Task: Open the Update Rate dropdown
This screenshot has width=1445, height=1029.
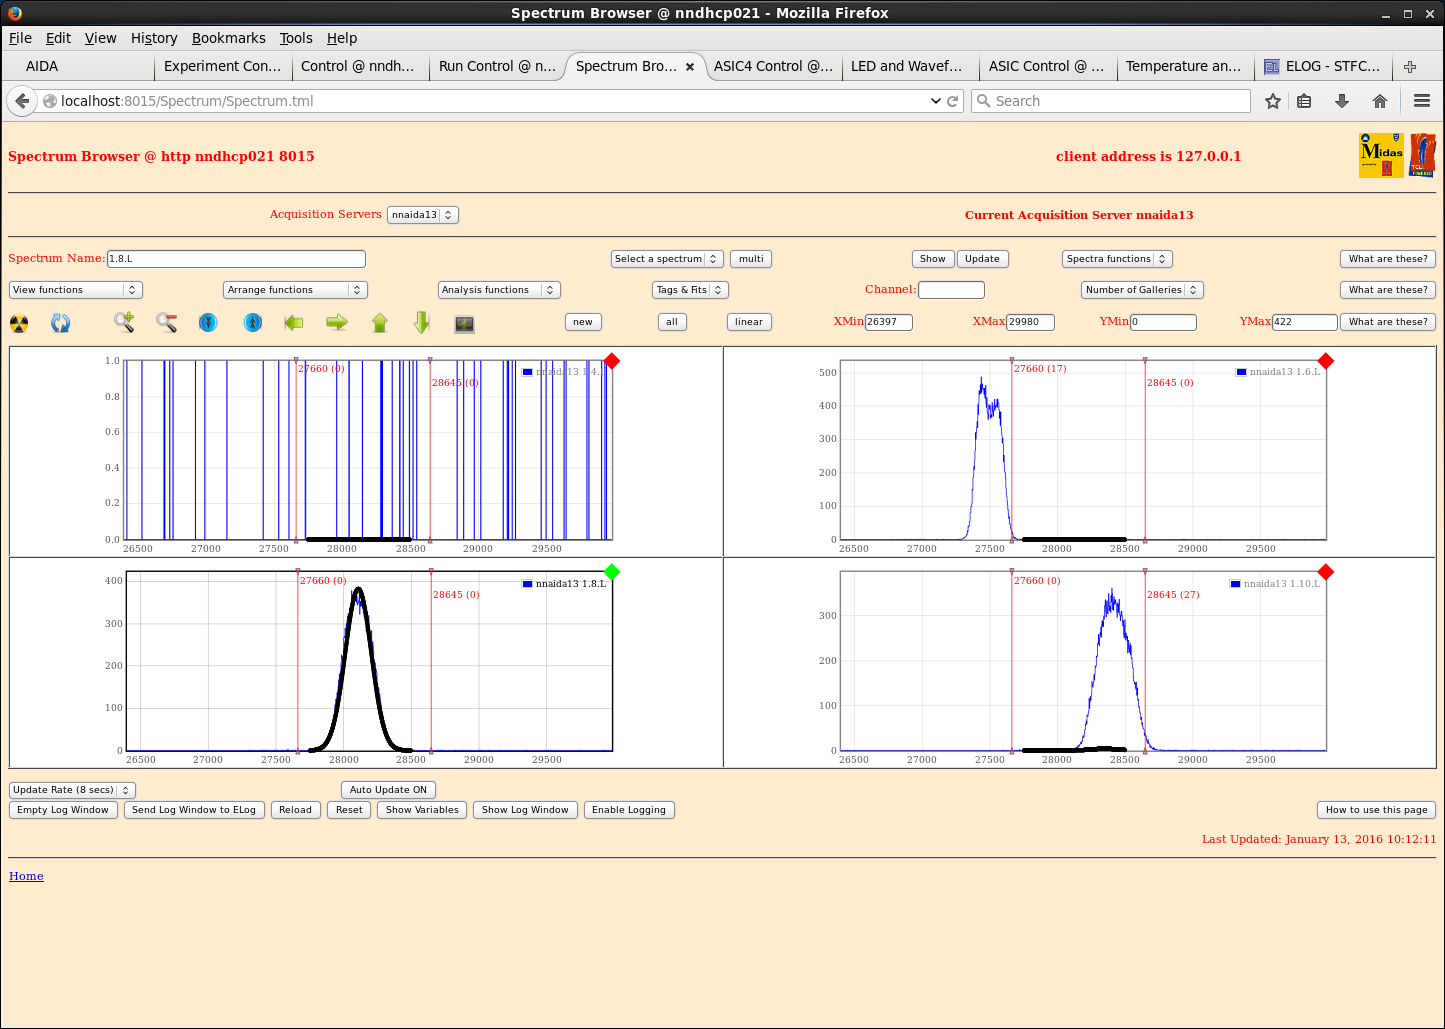Action: [x=72, y=790]
